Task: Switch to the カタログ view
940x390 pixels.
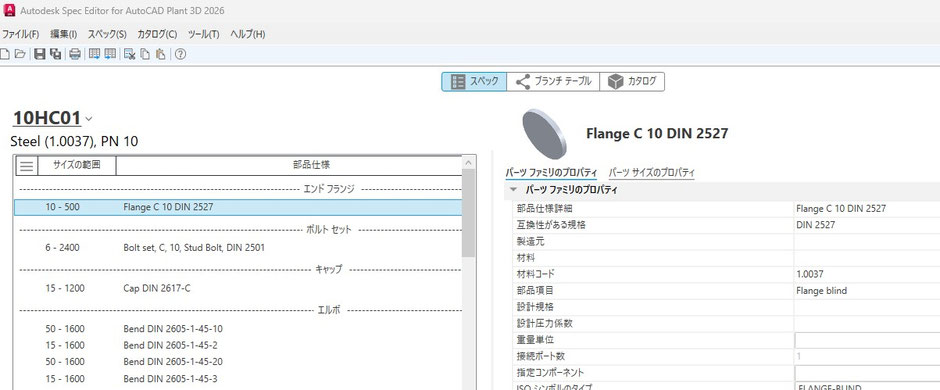Action: (x=632, y=81)
